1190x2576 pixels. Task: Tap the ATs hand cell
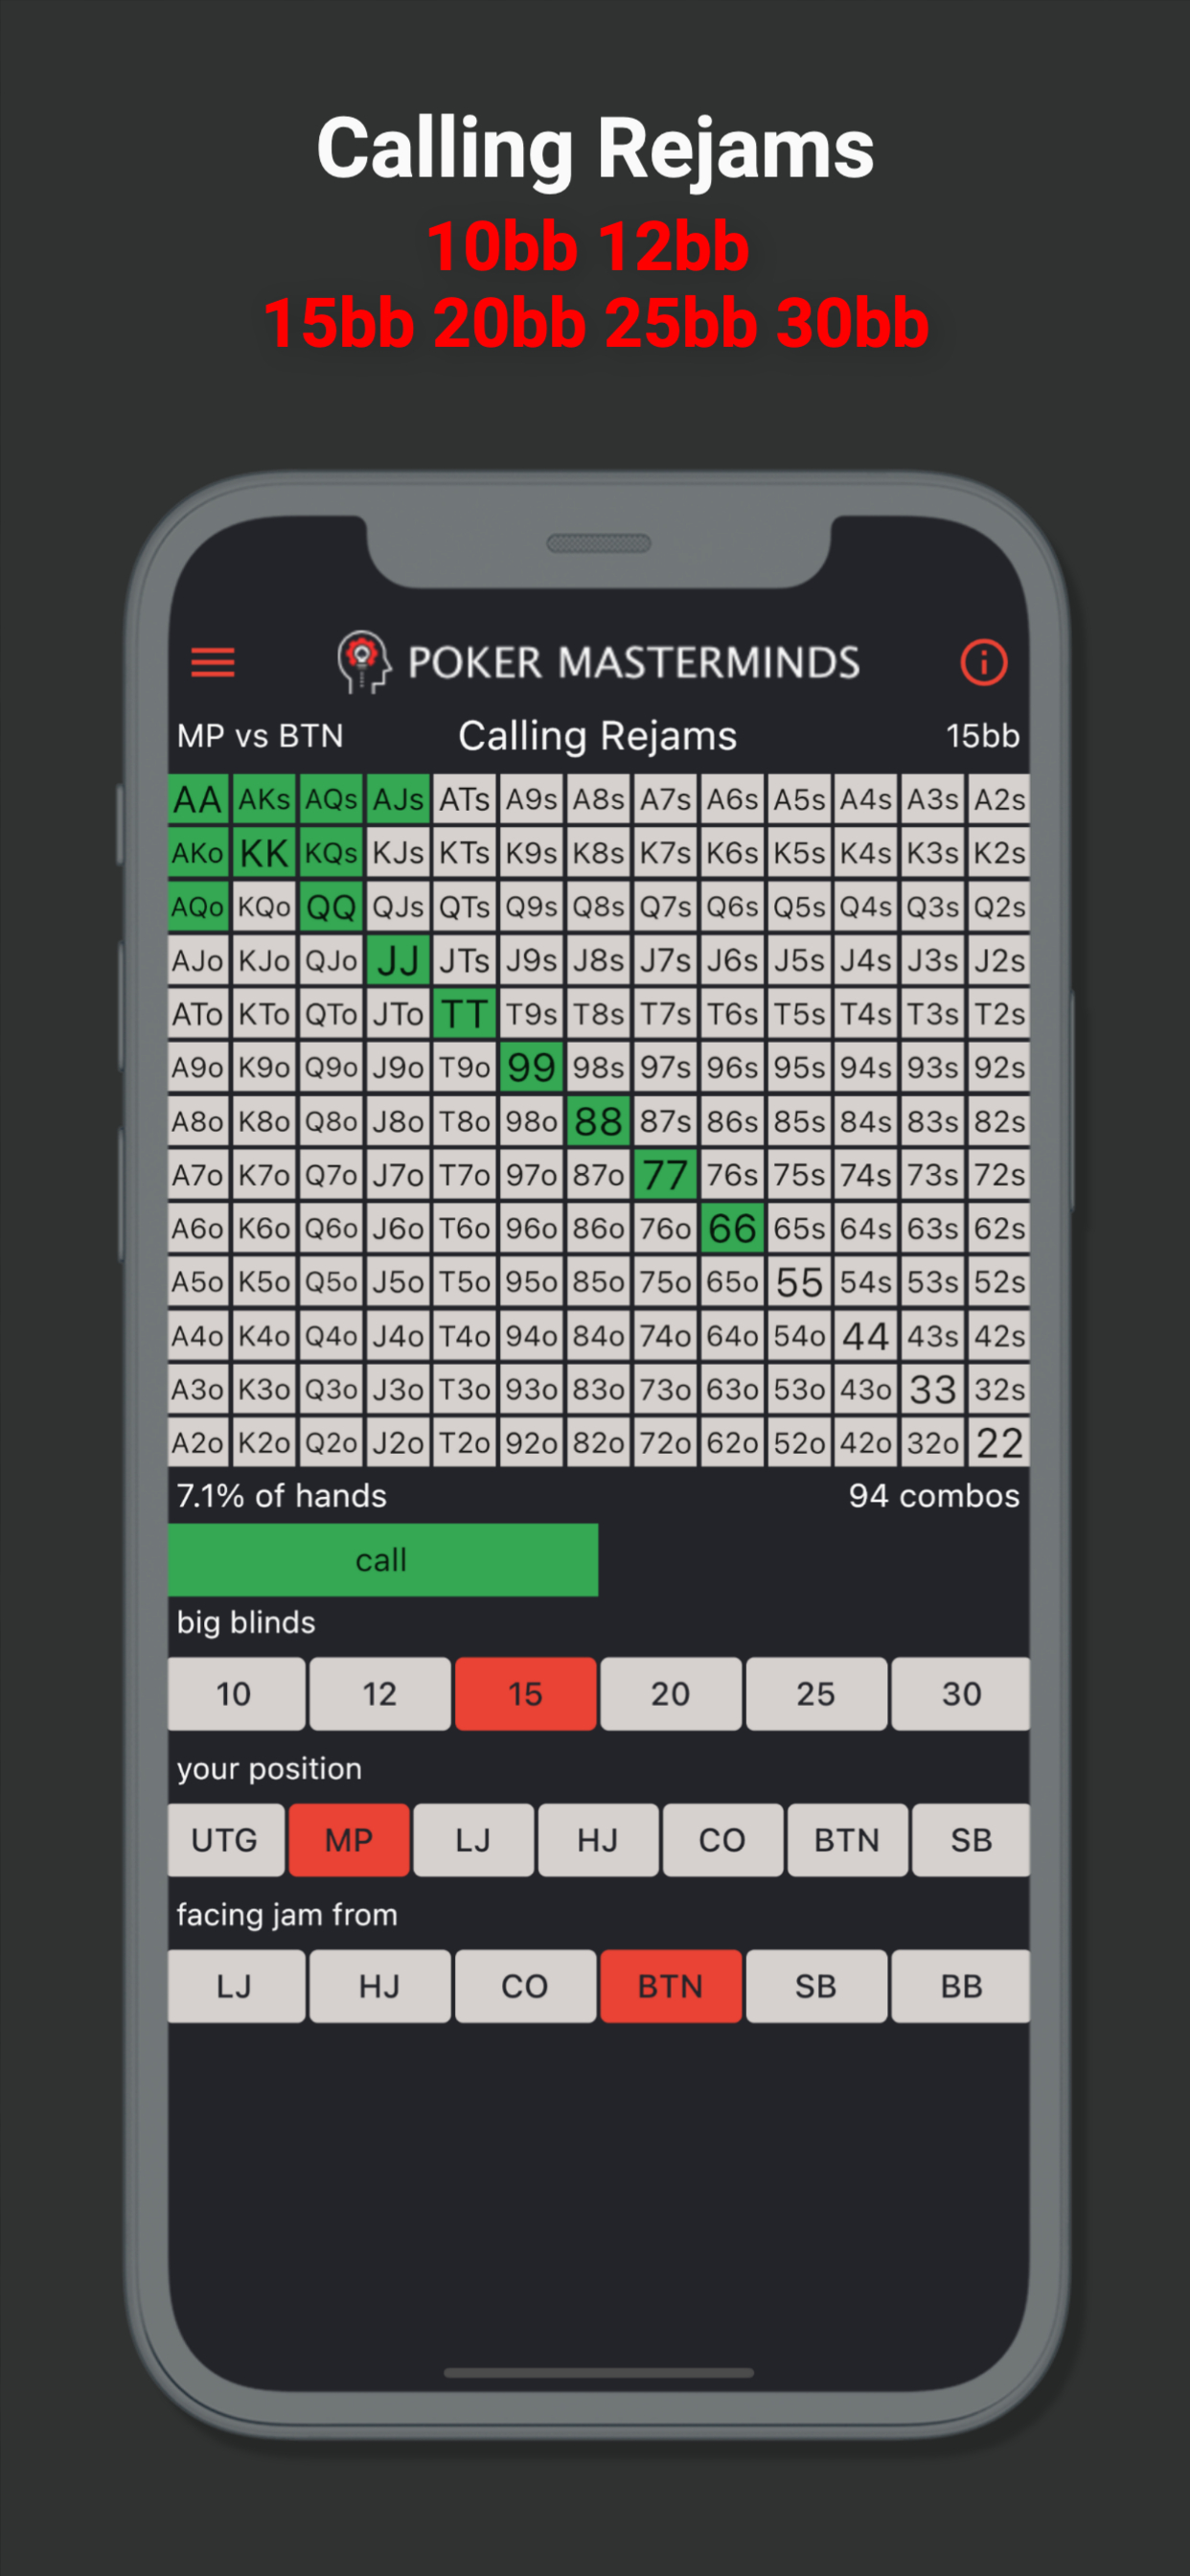(x=465, y=799)
